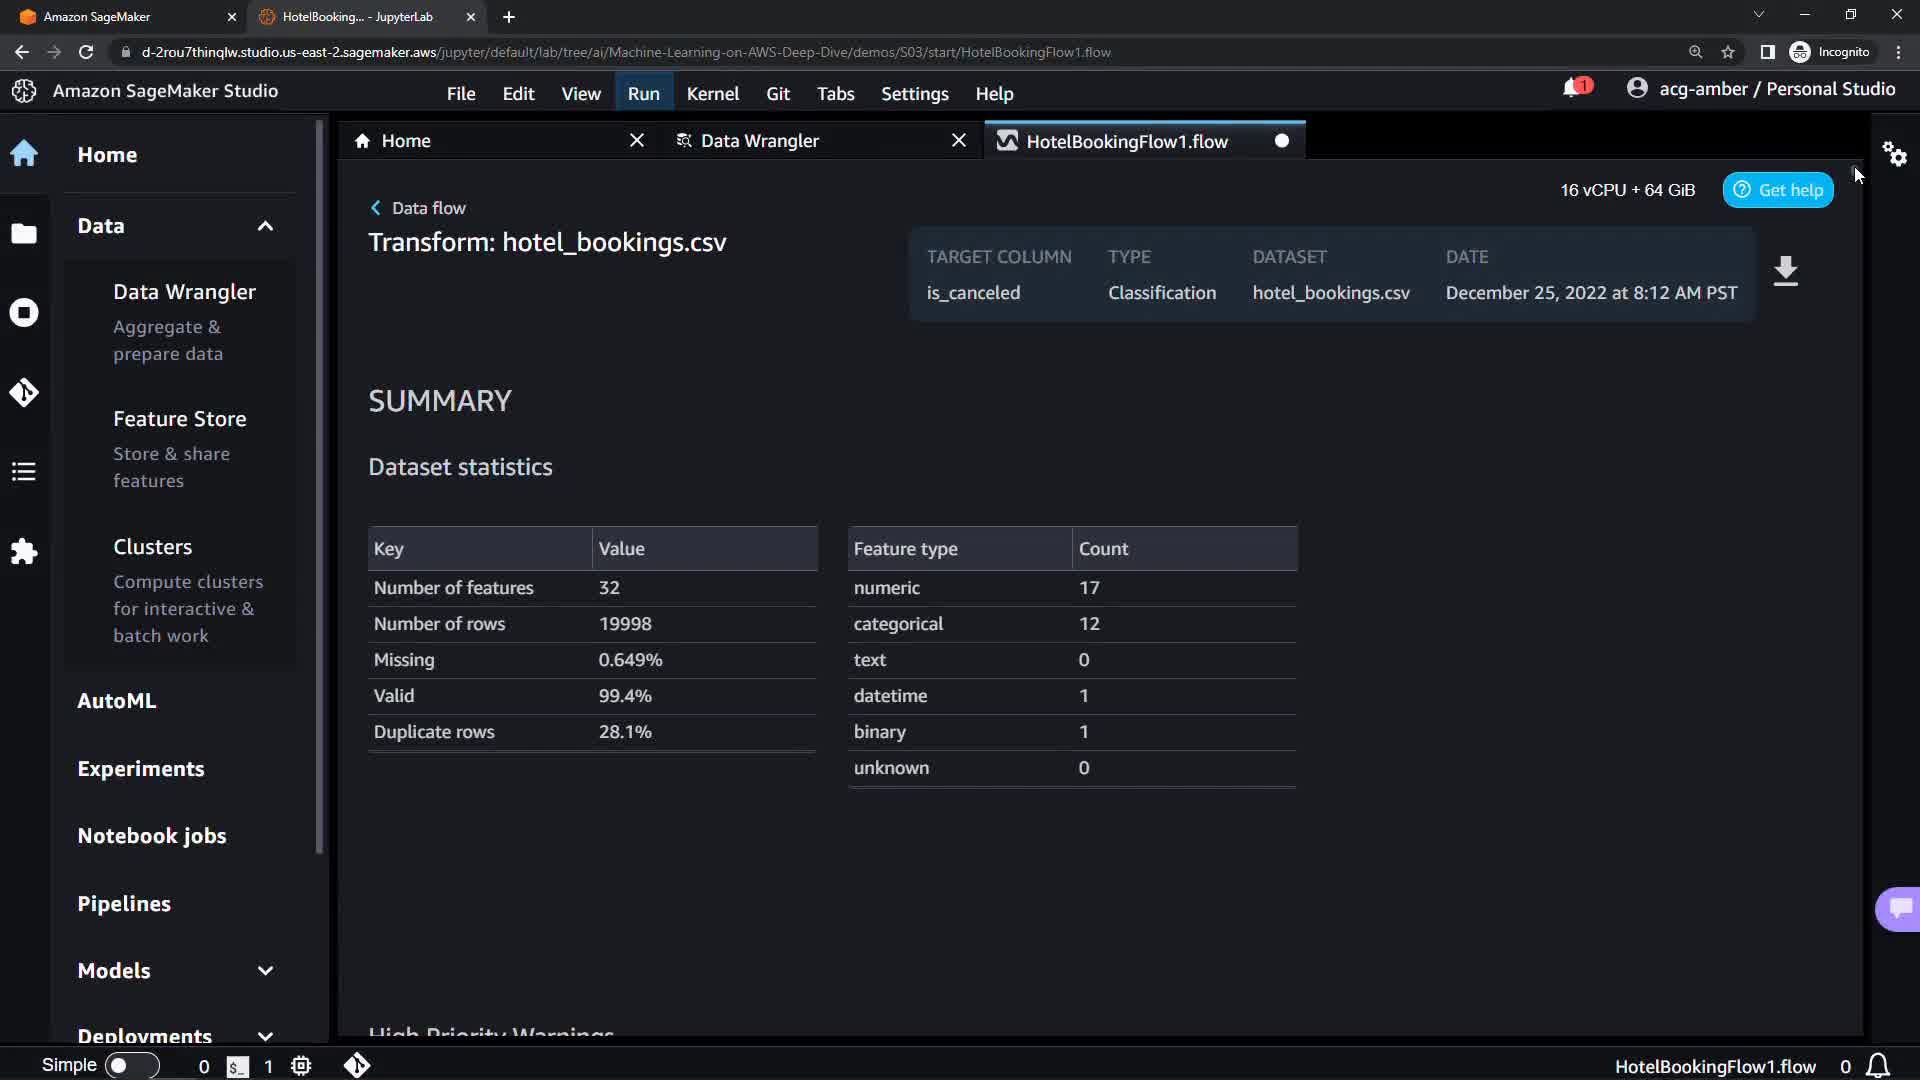Toggle the Simple mode switch
The height and width of the screenshot is (1080, 1920).
click(x=132, y=1066)
